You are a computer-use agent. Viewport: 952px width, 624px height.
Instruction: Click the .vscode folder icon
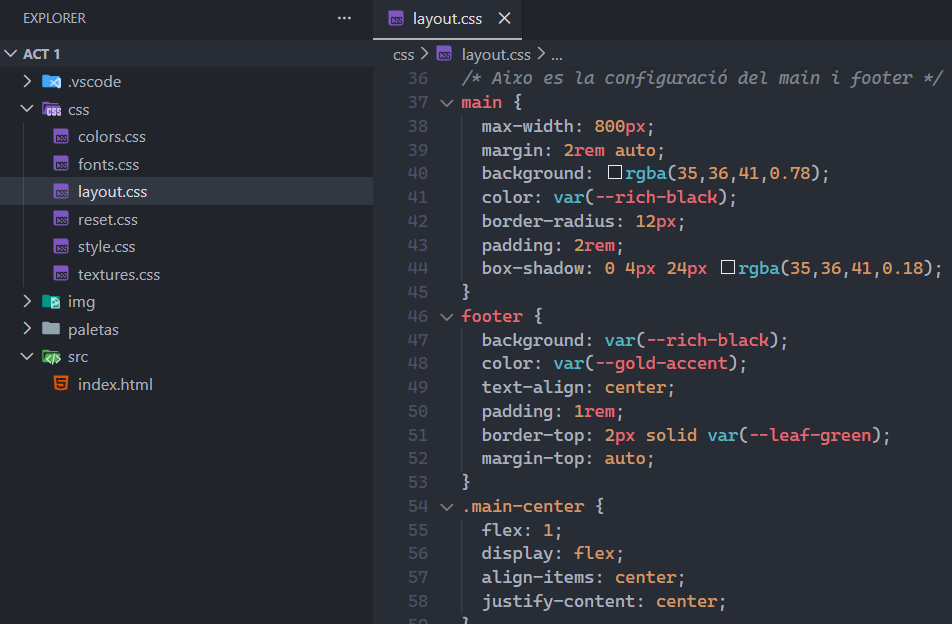coord(51,82)
